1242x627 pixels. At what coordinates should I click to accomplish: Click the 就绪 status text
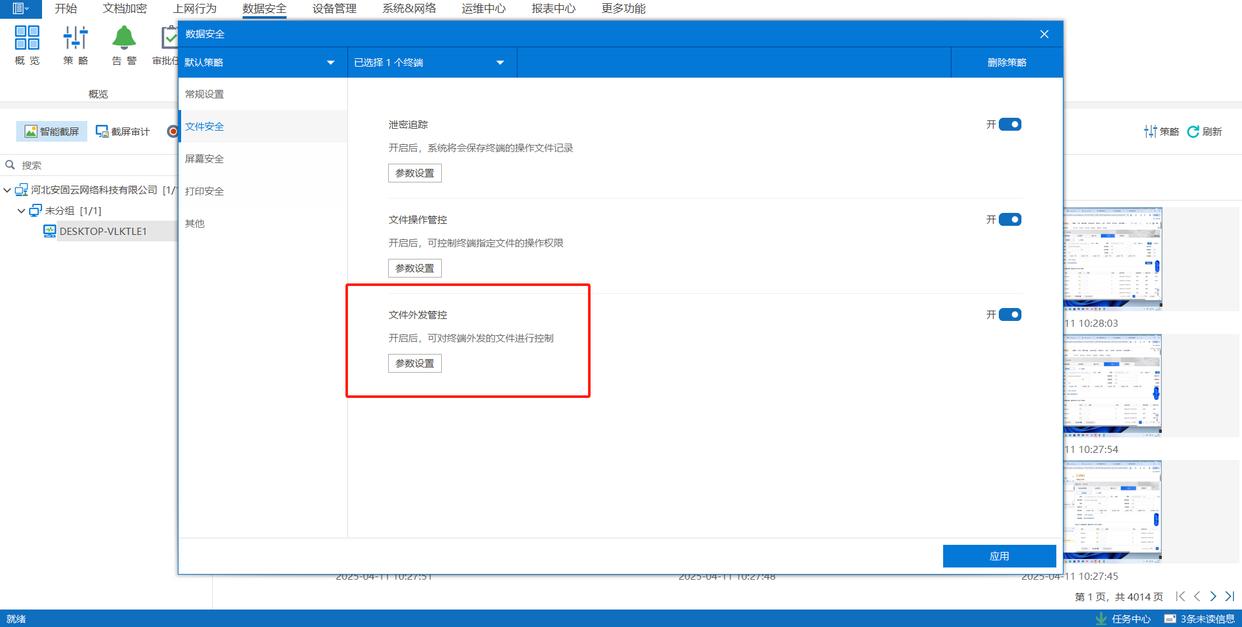point(16,619)
